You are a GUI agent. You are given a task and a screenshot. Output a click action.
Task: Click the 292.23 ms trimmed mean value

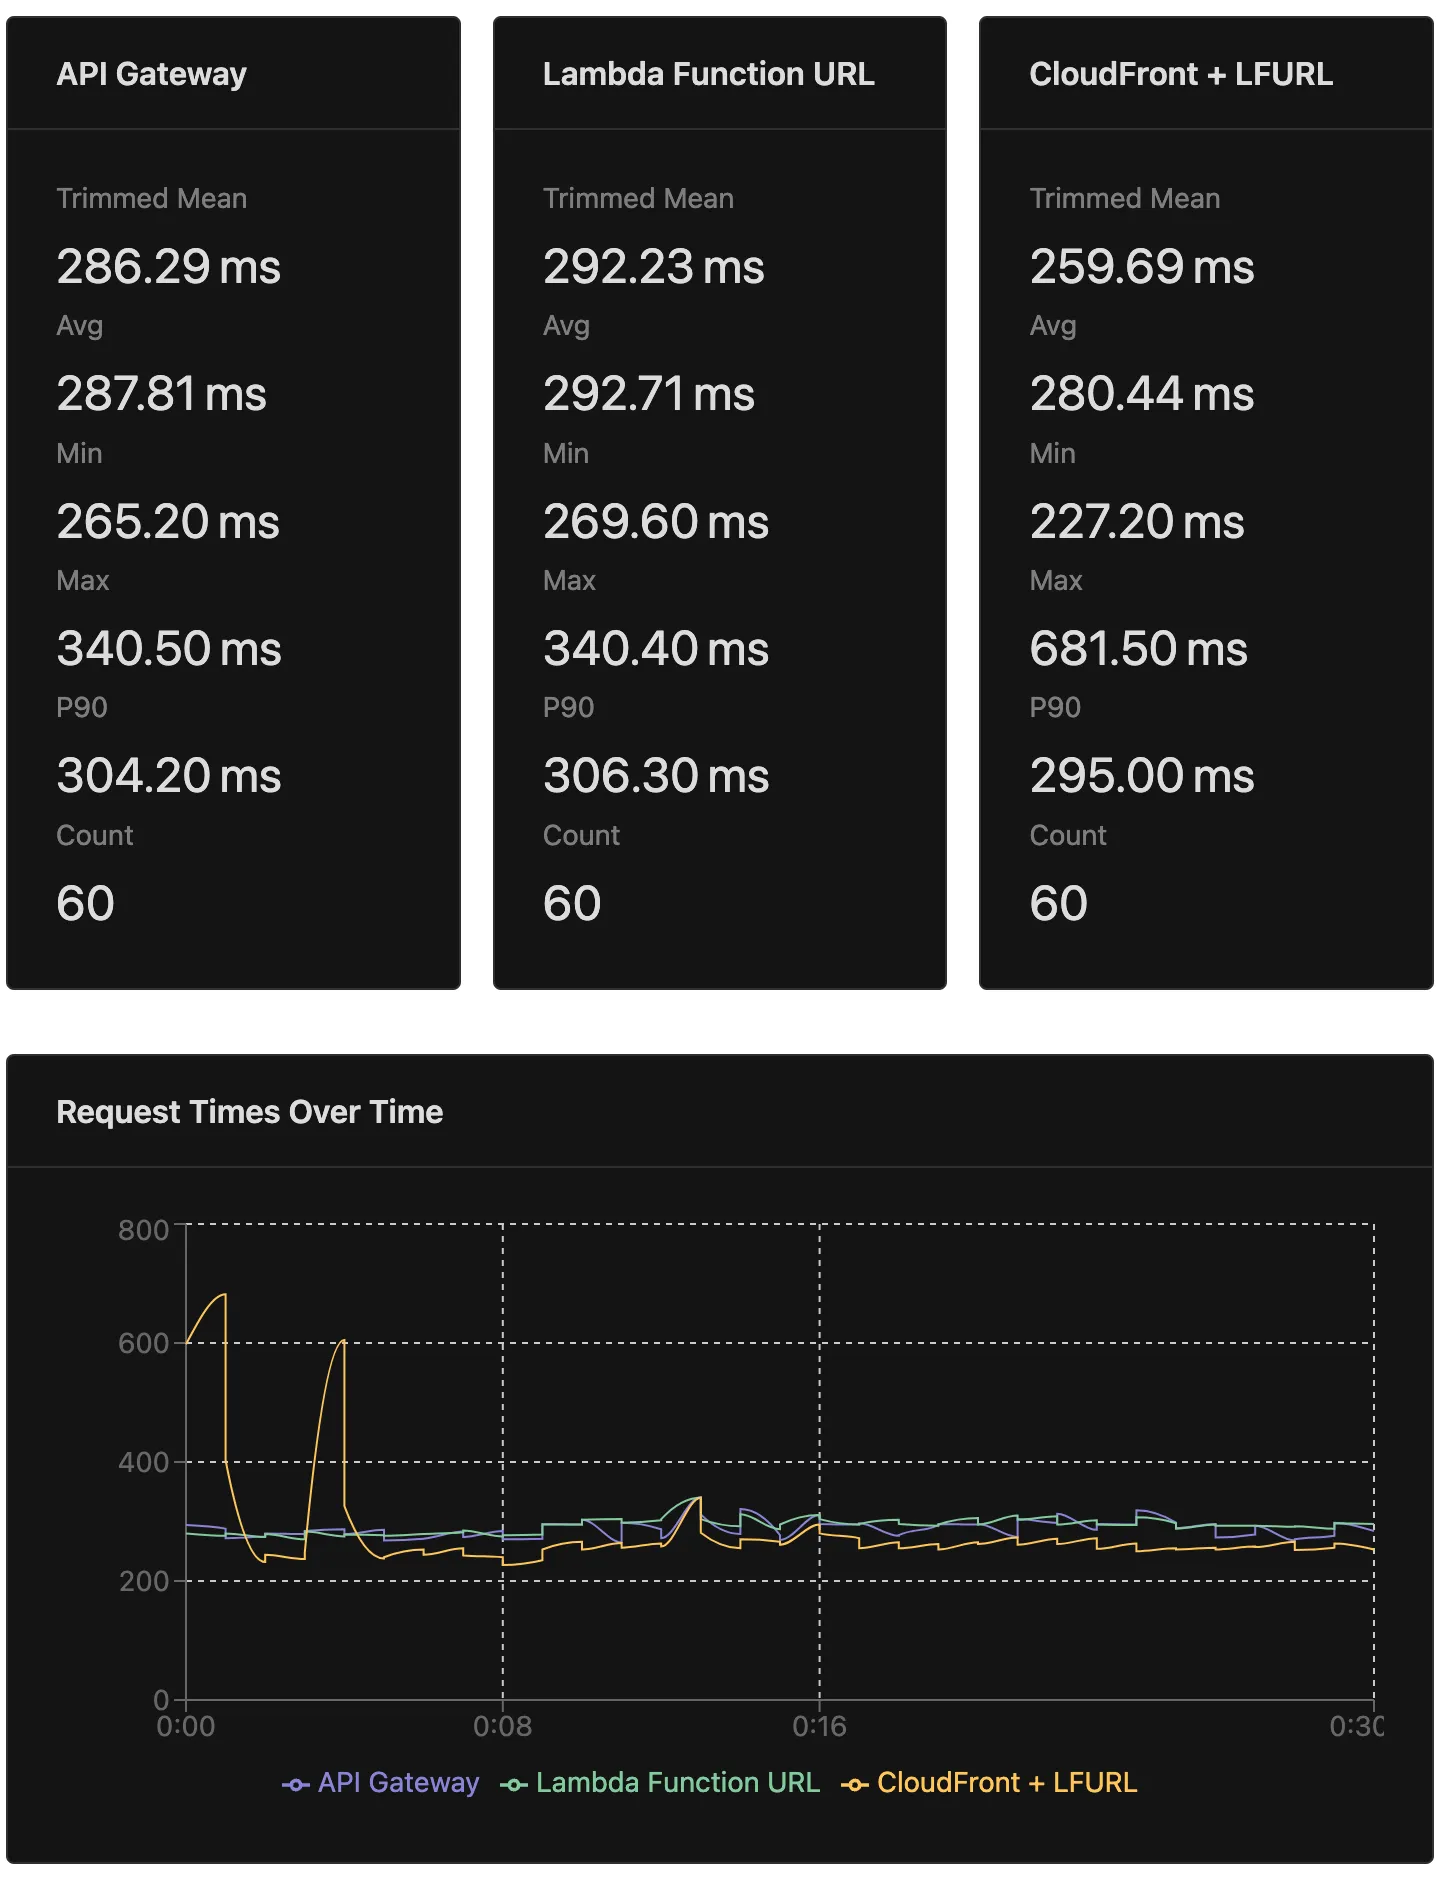pos(654,267)
